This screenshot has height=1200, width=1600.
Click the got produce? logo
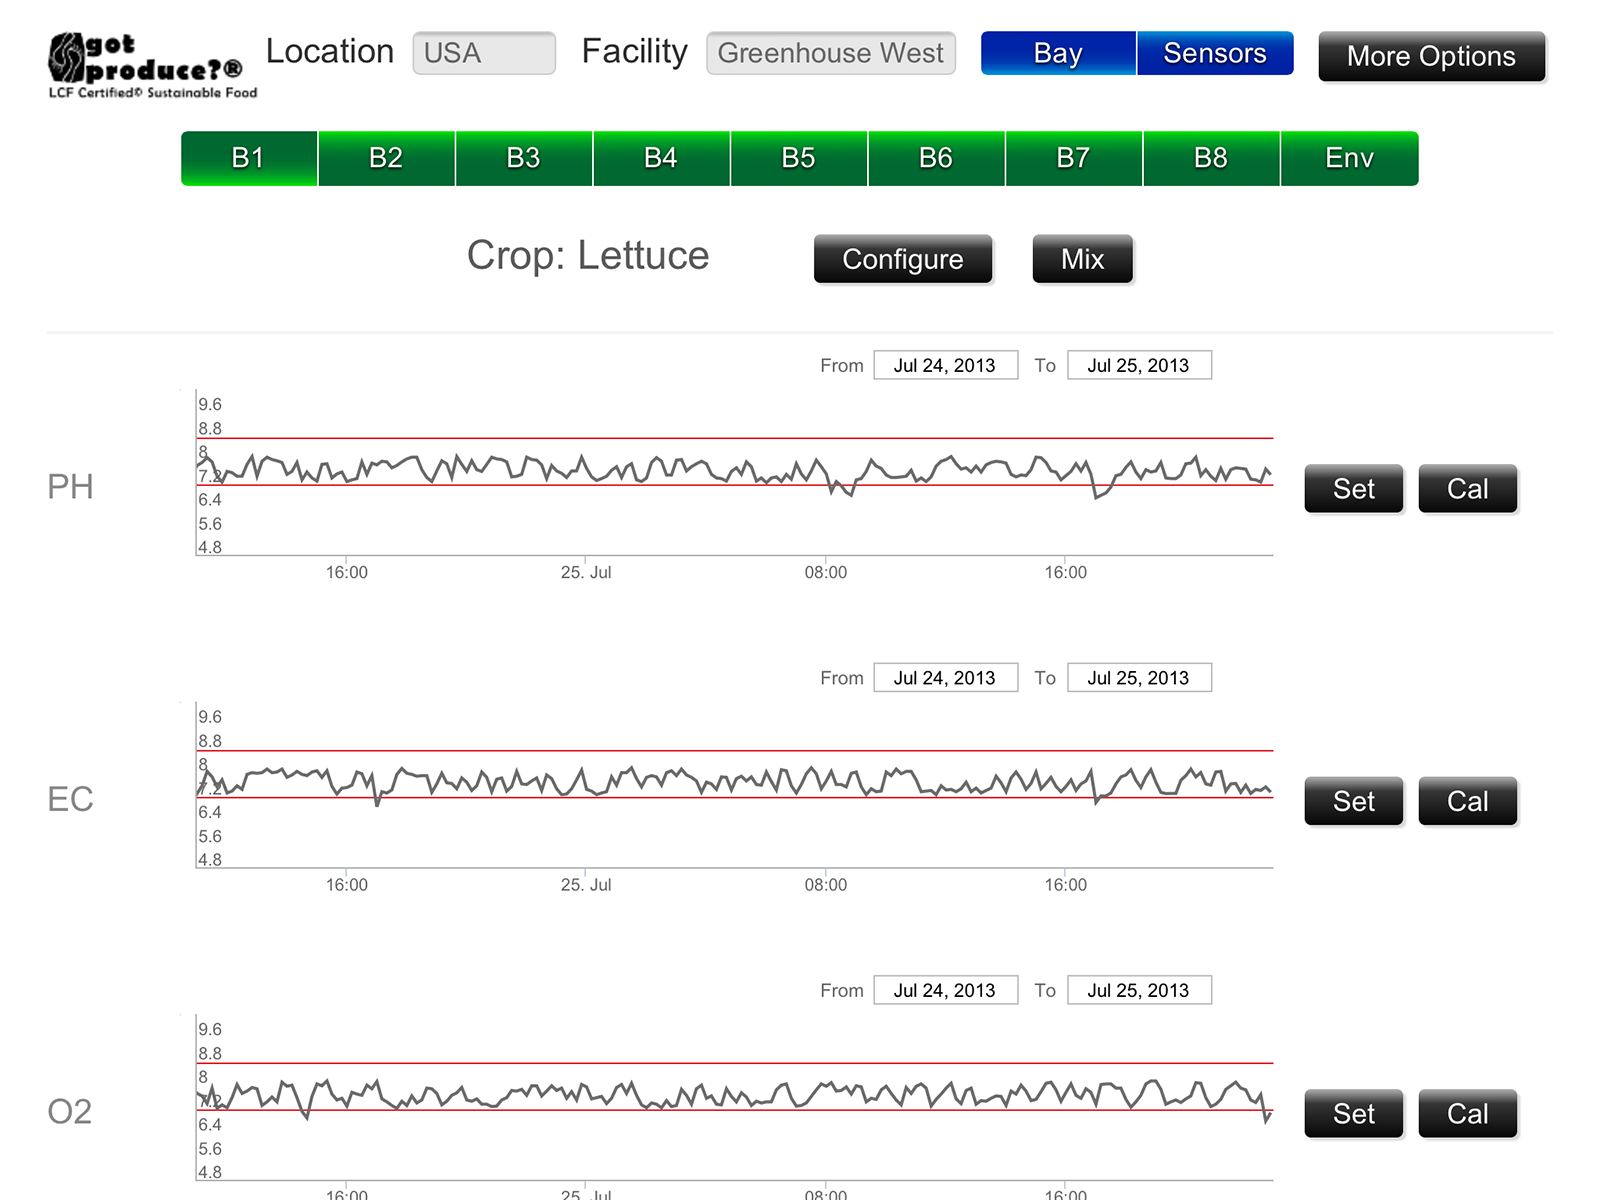(x=150, y=64)
